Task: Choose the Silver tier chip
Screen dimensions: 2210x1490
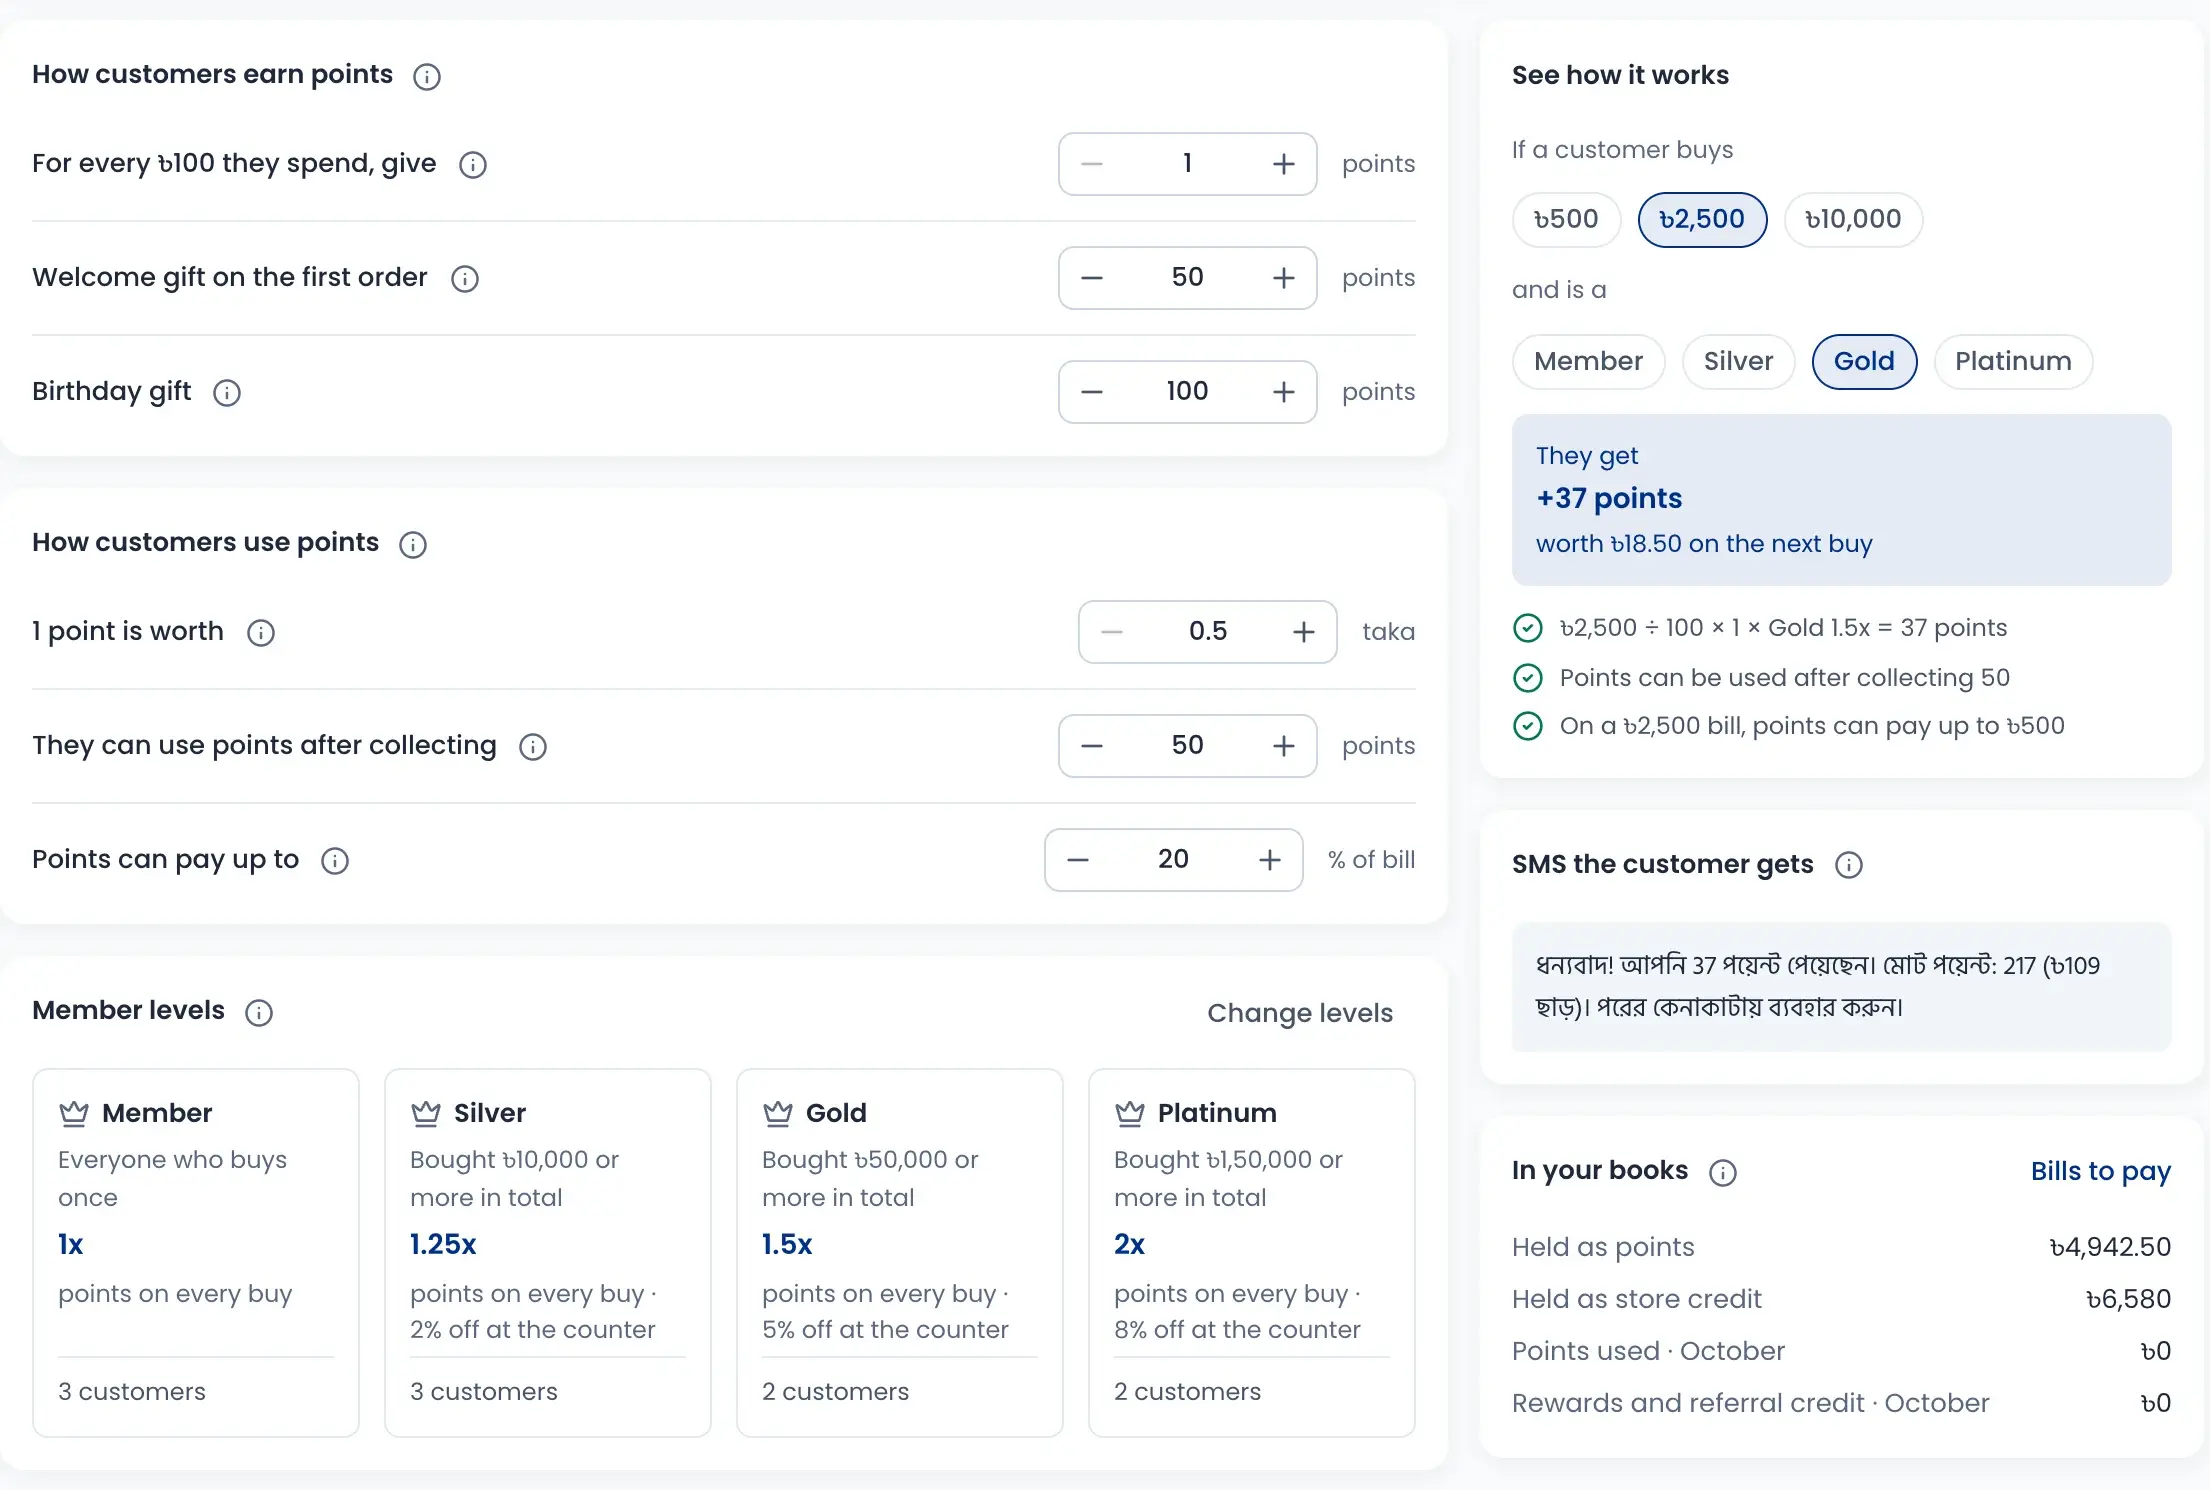Action: [1738, 362]
